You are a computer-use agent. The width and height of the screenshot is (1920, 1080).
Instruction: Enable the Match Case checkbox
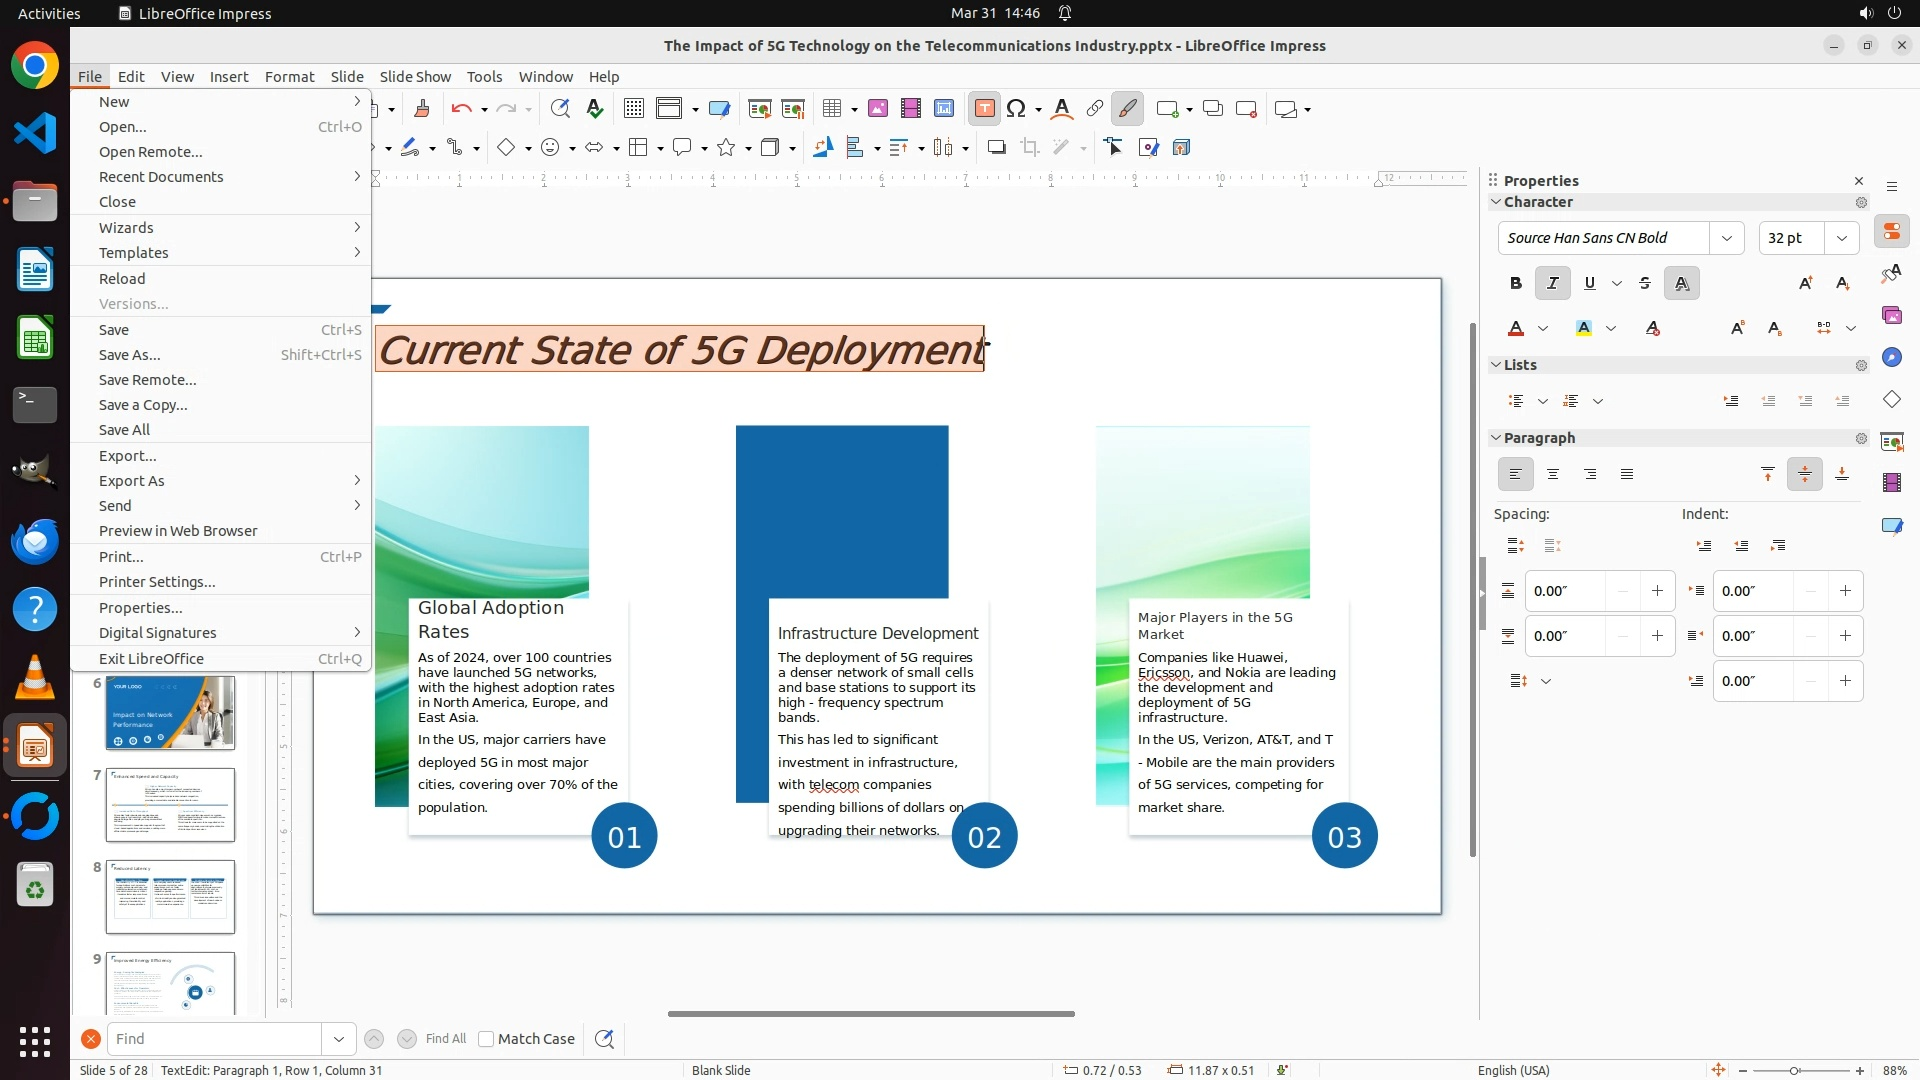pyautogui.click(x=487, y=1039)
